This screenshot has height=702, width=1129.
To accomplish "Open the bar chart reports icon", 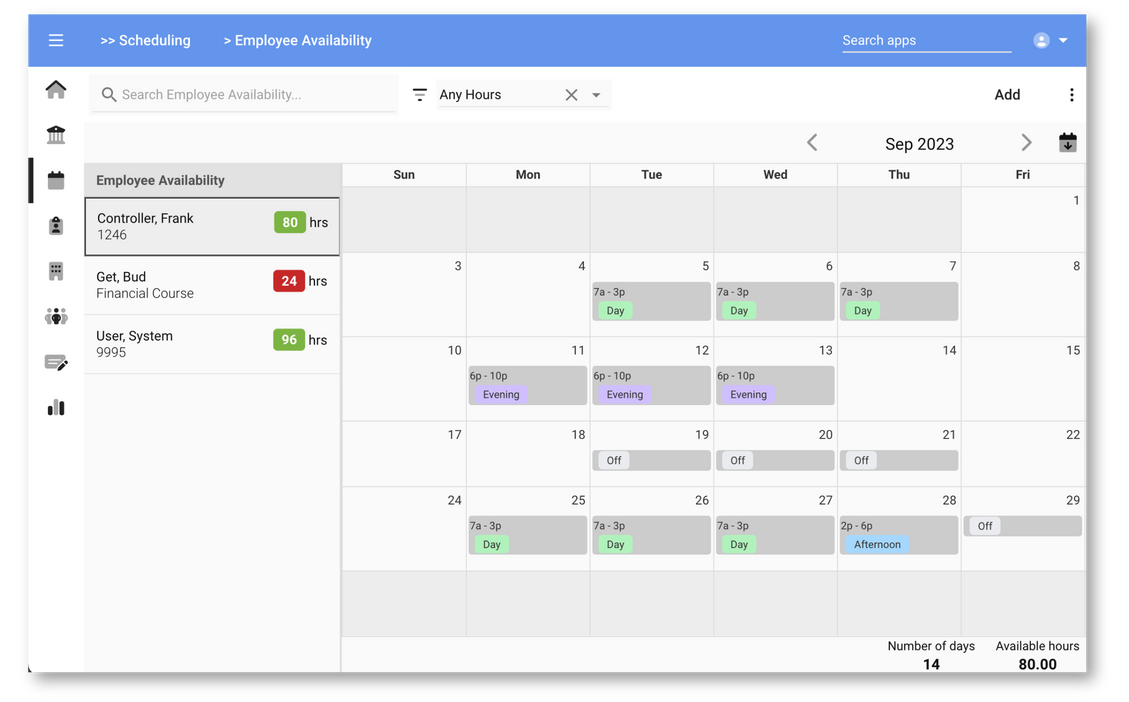I will tap(56, 407).
